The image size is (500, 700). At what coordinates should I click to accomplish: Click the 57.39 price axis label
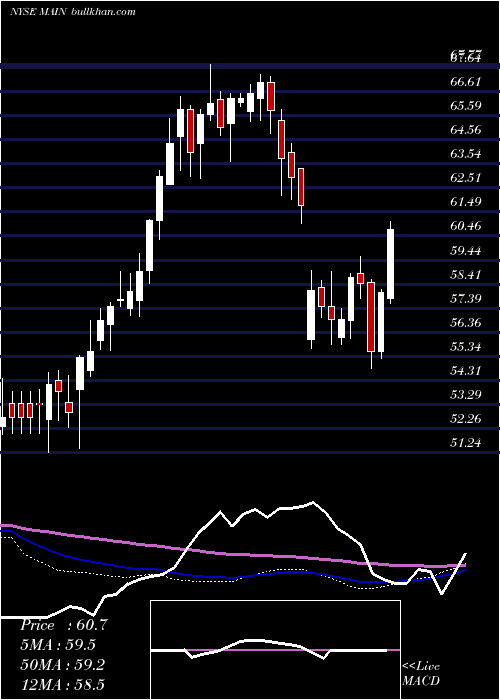pyautogui.click(x=466, y=298)
